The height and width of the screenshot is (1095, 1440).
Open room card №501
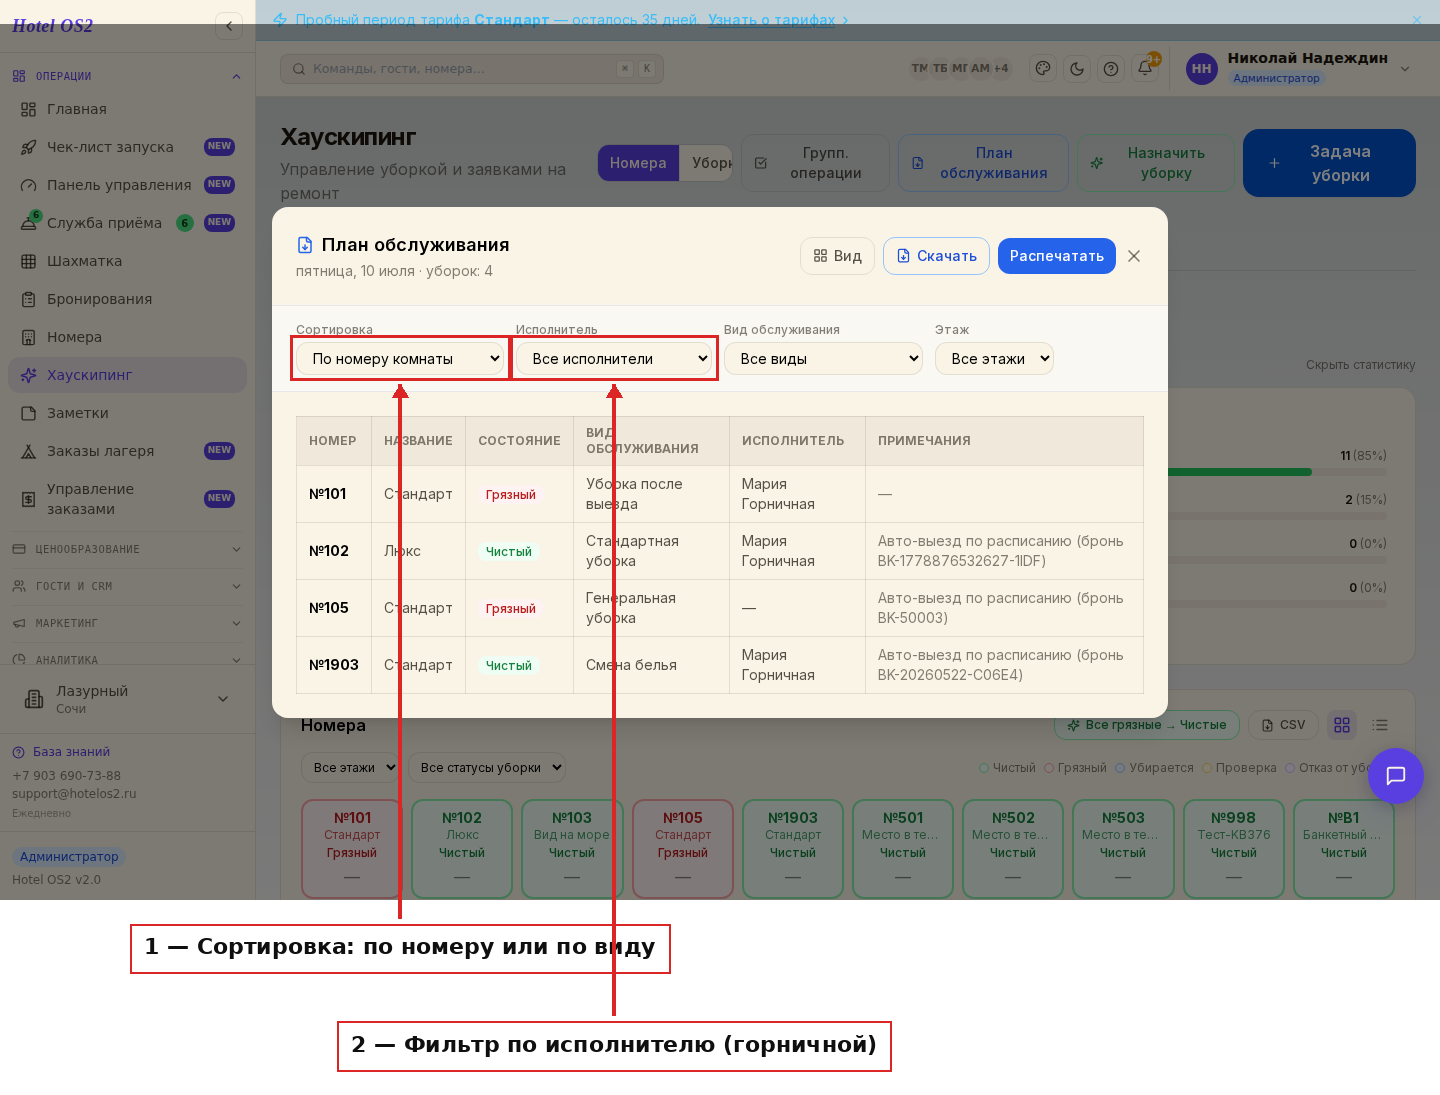tap(903, 849)
